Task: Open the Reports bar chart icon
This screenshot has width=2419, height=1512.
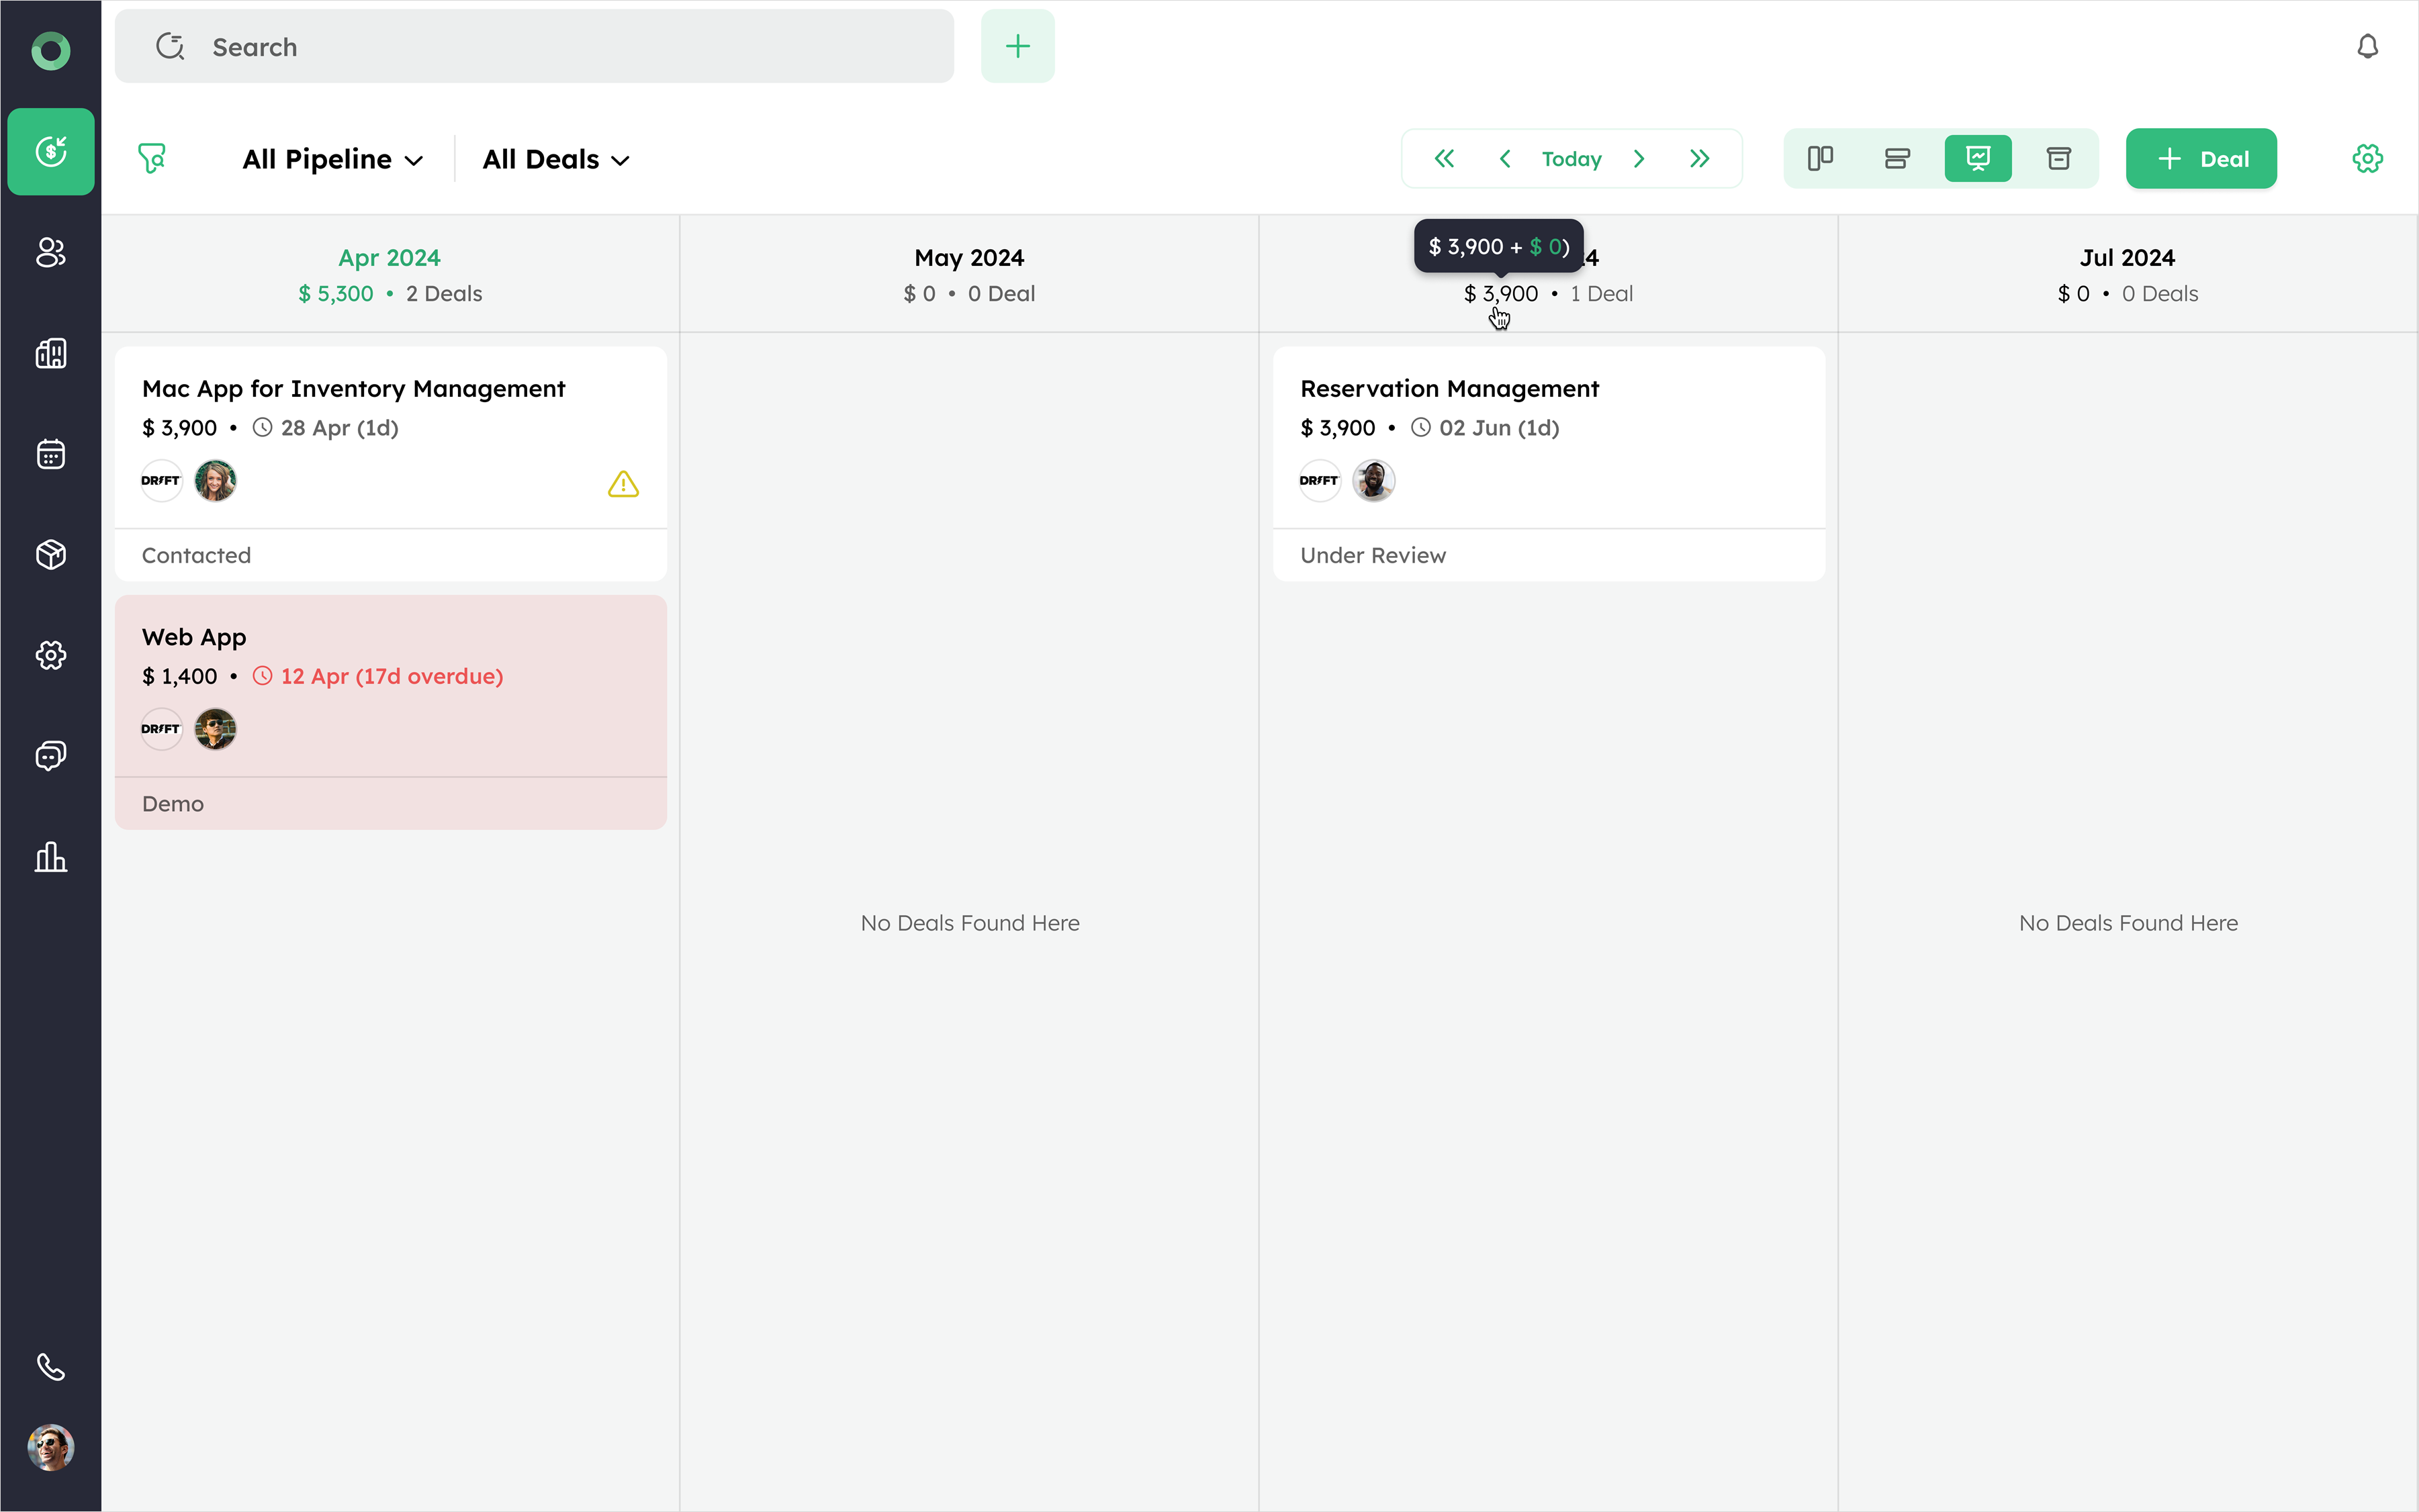Action: pos(50,857)
